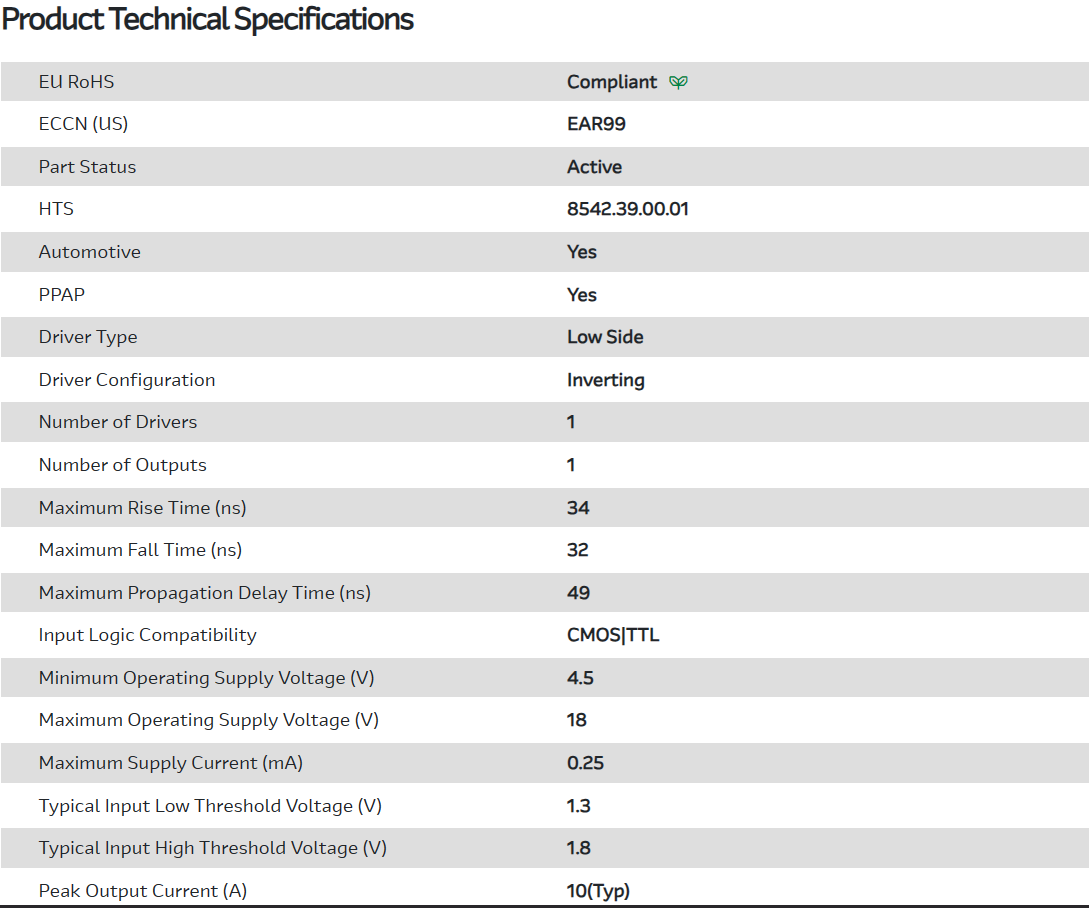Click the Part Status label
The width and height of the screenshot is (1089, 908).
87,167
